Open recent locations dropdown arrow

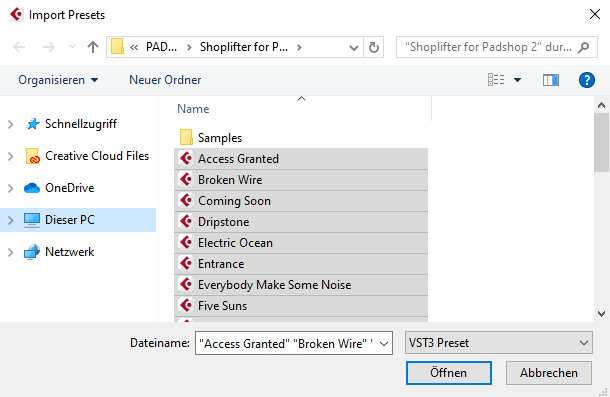(x=72, y=47)
